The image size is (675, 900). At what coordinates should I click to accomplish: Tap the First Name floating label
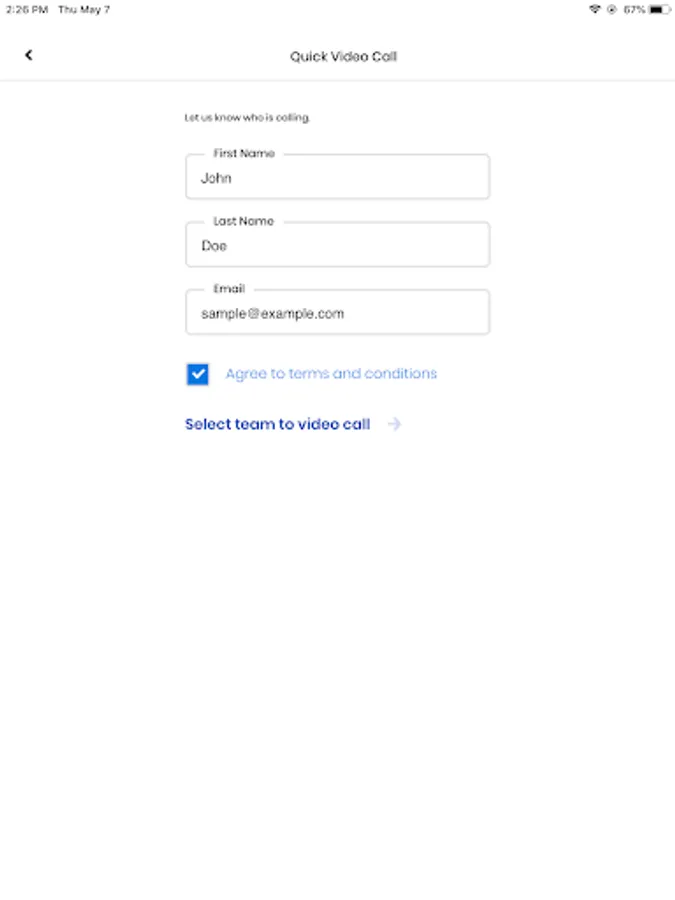[x=244, y=153]
